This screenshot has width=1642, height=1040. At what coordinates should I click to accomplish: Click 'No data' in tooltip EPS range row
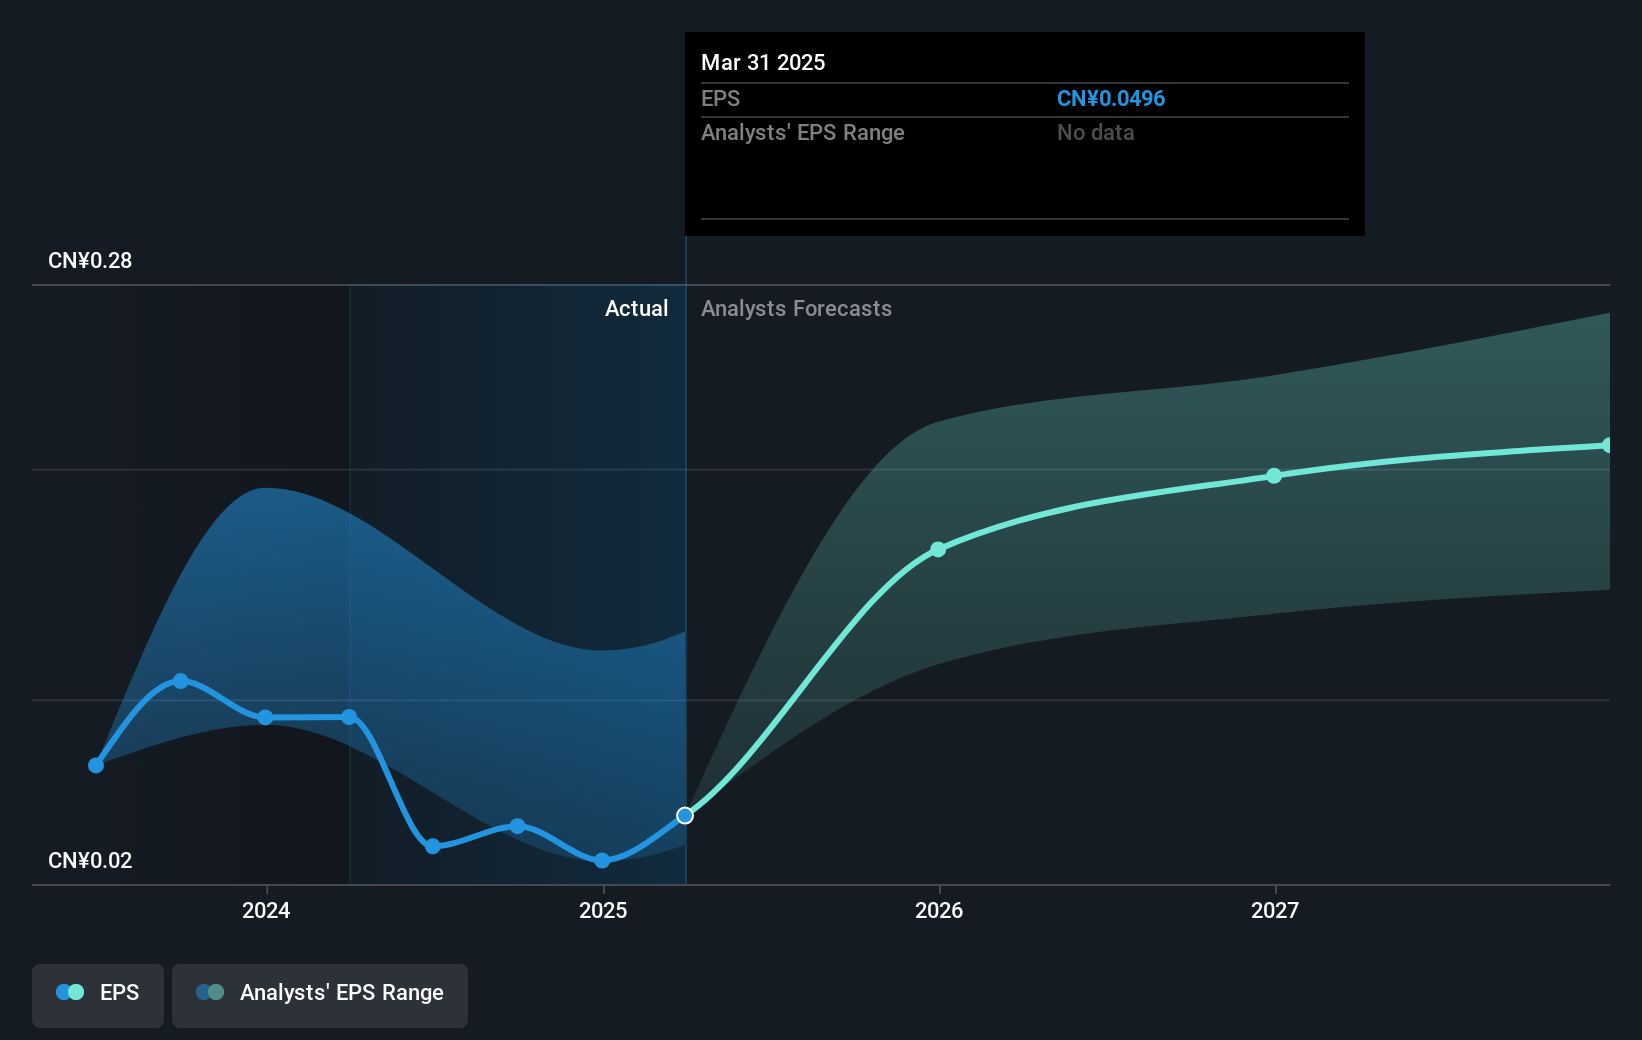tap(1095, 133)
